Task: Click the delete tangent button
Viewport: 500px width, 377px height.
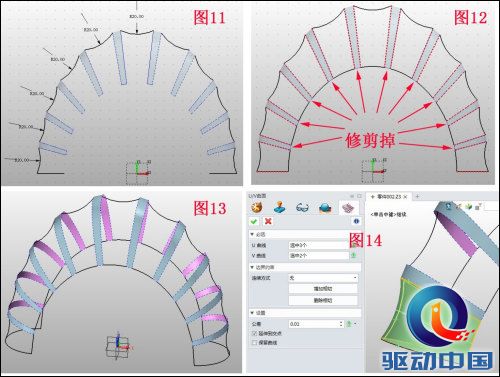Action: click(x=323, y=300)
